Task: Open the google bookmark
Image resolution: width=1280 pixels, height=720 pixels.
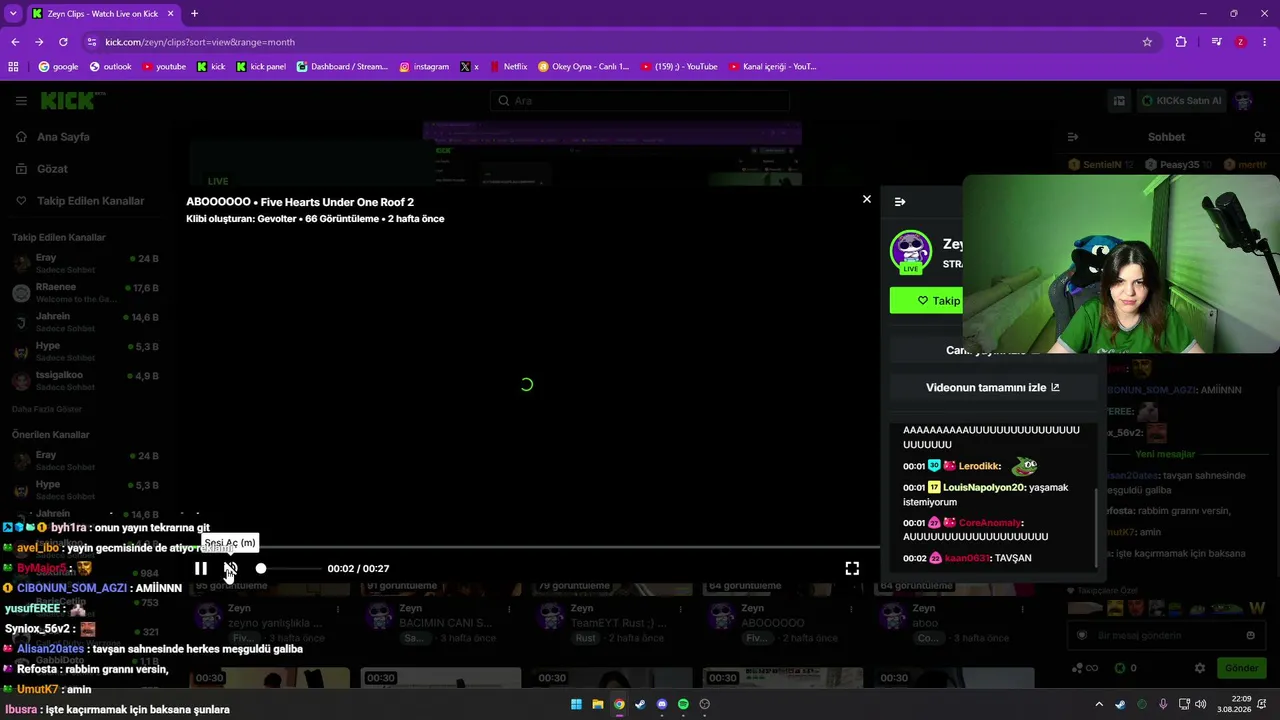Action: 58,67
